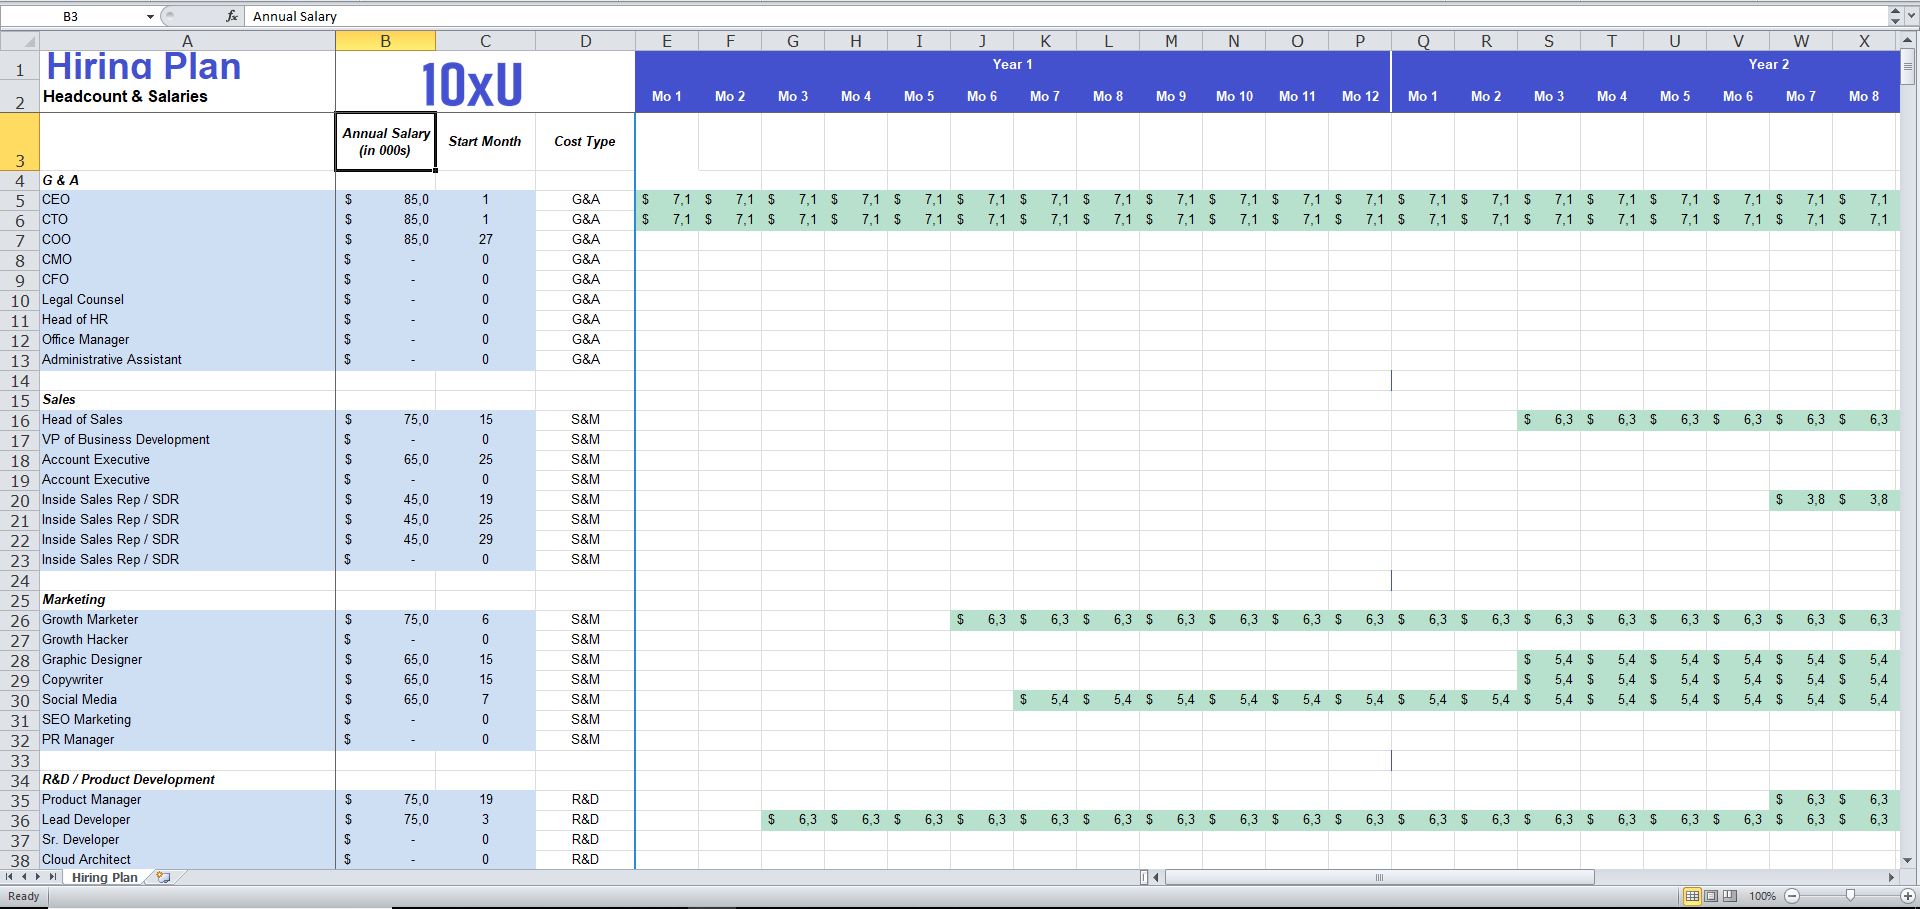Select the Head of Sales cell
1920x909 pixels.
point(187,420)
